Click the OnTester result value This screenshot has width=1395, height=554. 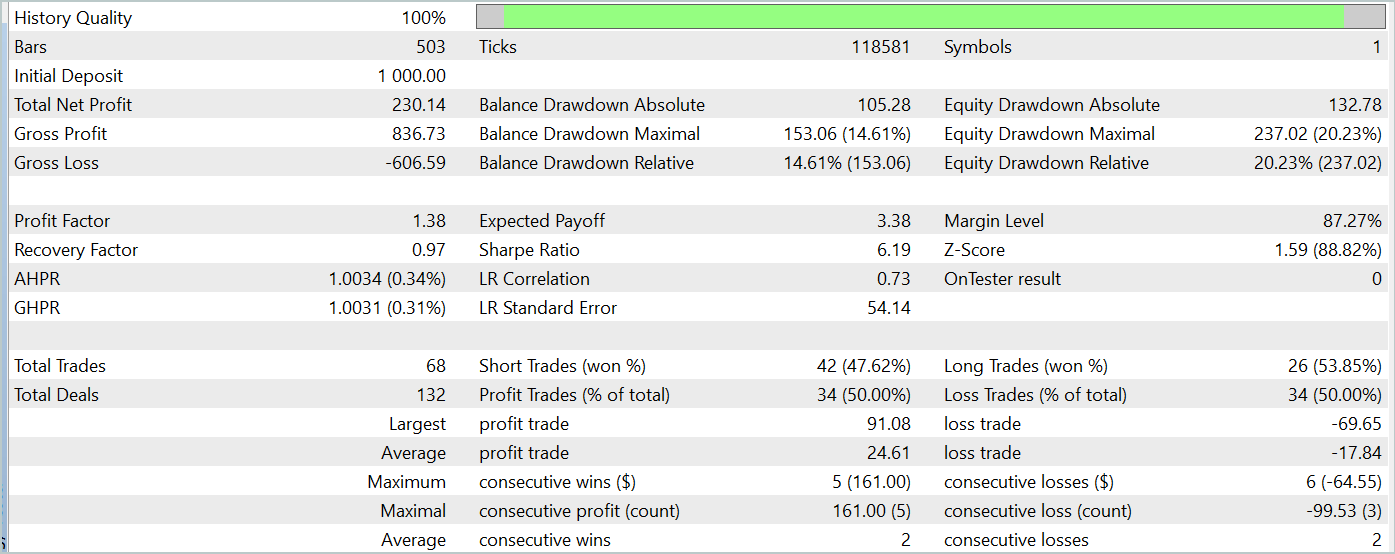point(1376,279)
